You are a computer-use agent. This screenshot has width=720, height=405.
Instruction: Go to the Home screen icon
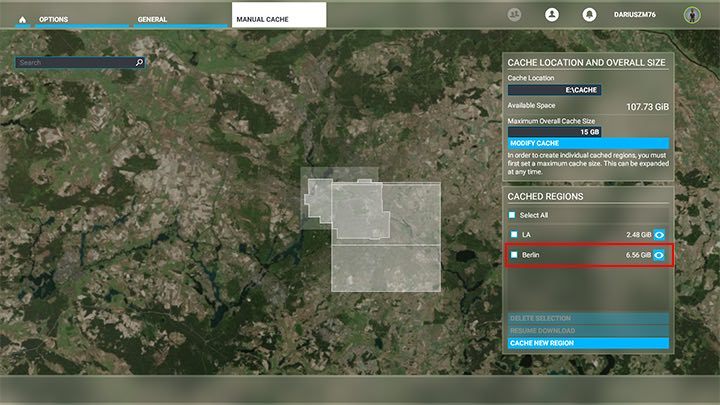[x=21, y=19]
